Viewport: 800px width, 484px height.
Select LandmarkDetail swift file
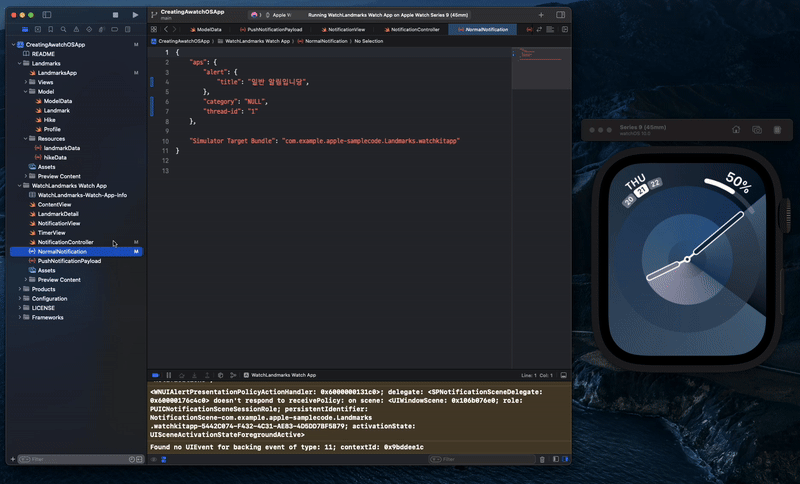click(x=54, y=214)
